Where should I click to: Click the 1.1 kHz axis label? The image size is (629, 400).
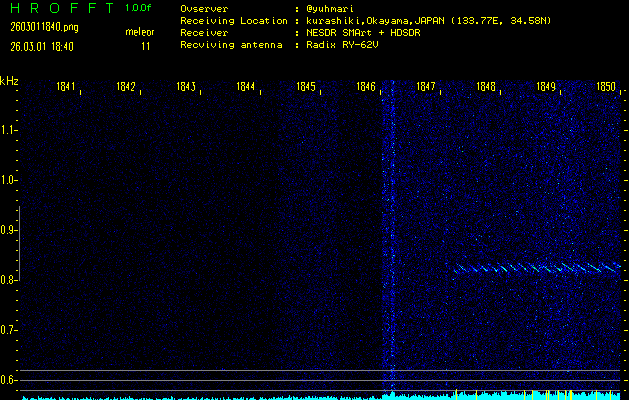point(7,130)
